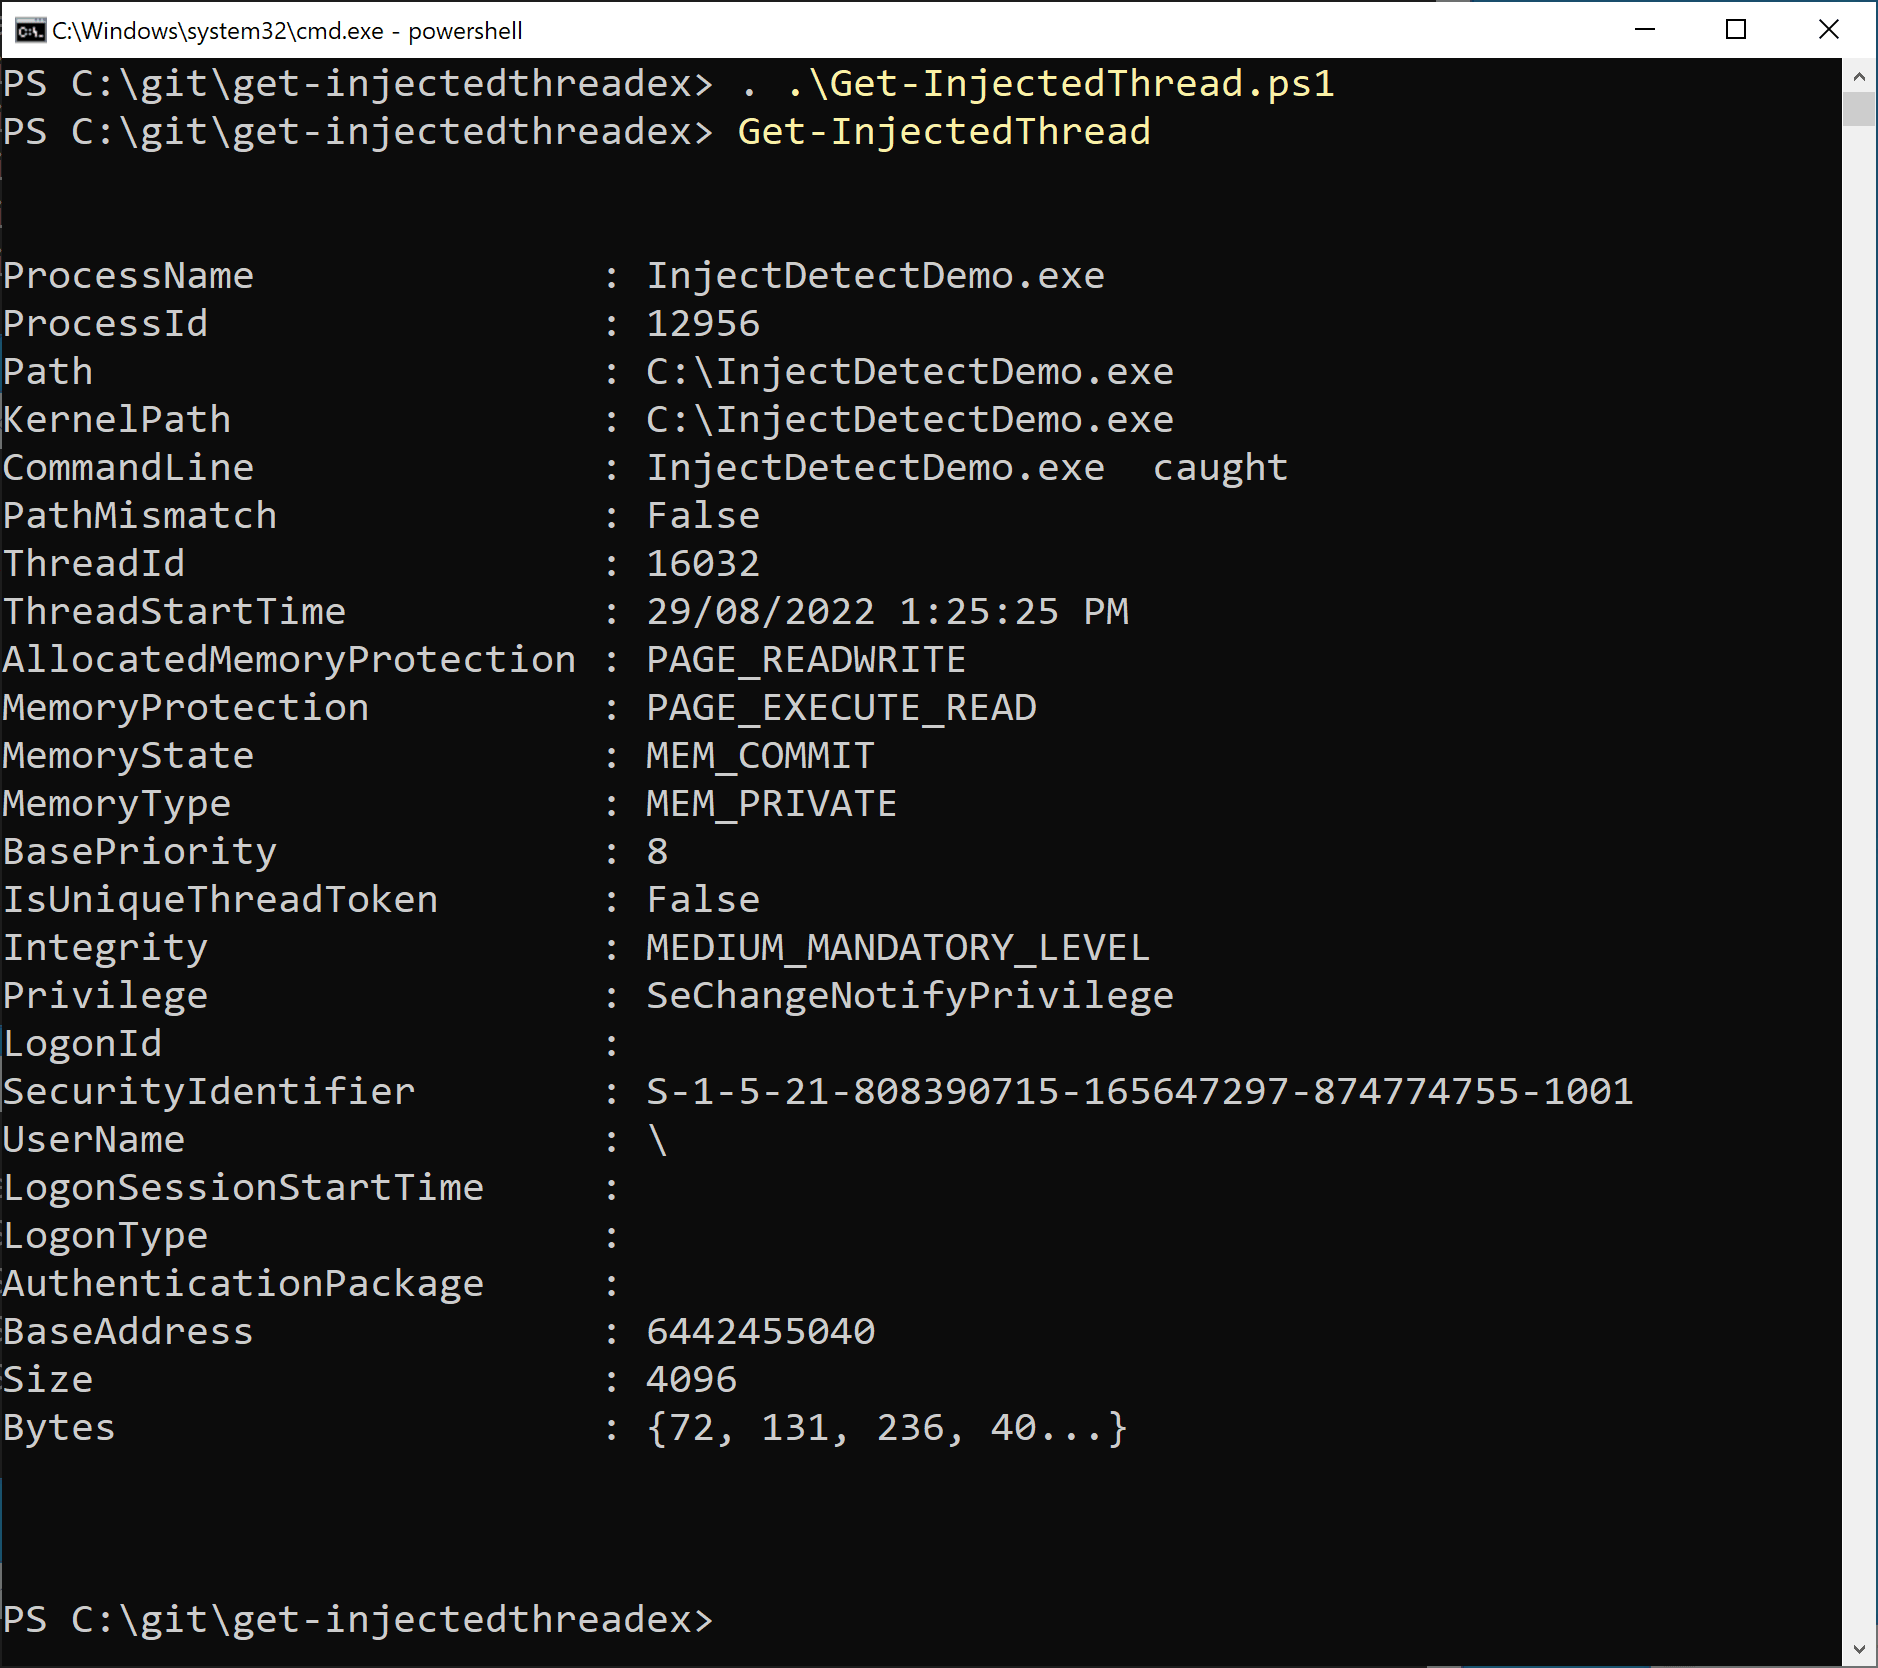Image resolution: width=1878 pixels, height=1668 pixels.
Task: Click the cmd.exe icon in title bar
Action: [30, 30]
